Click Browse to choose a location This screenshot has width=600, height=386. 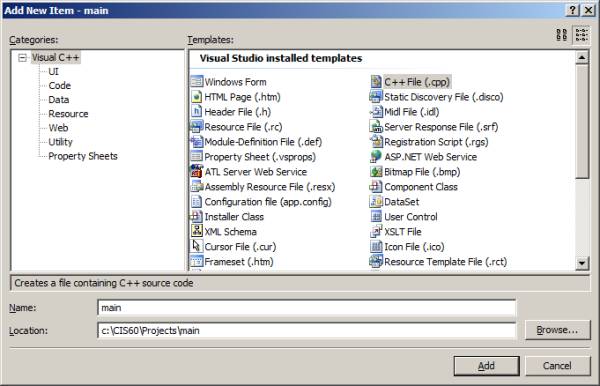557,330
